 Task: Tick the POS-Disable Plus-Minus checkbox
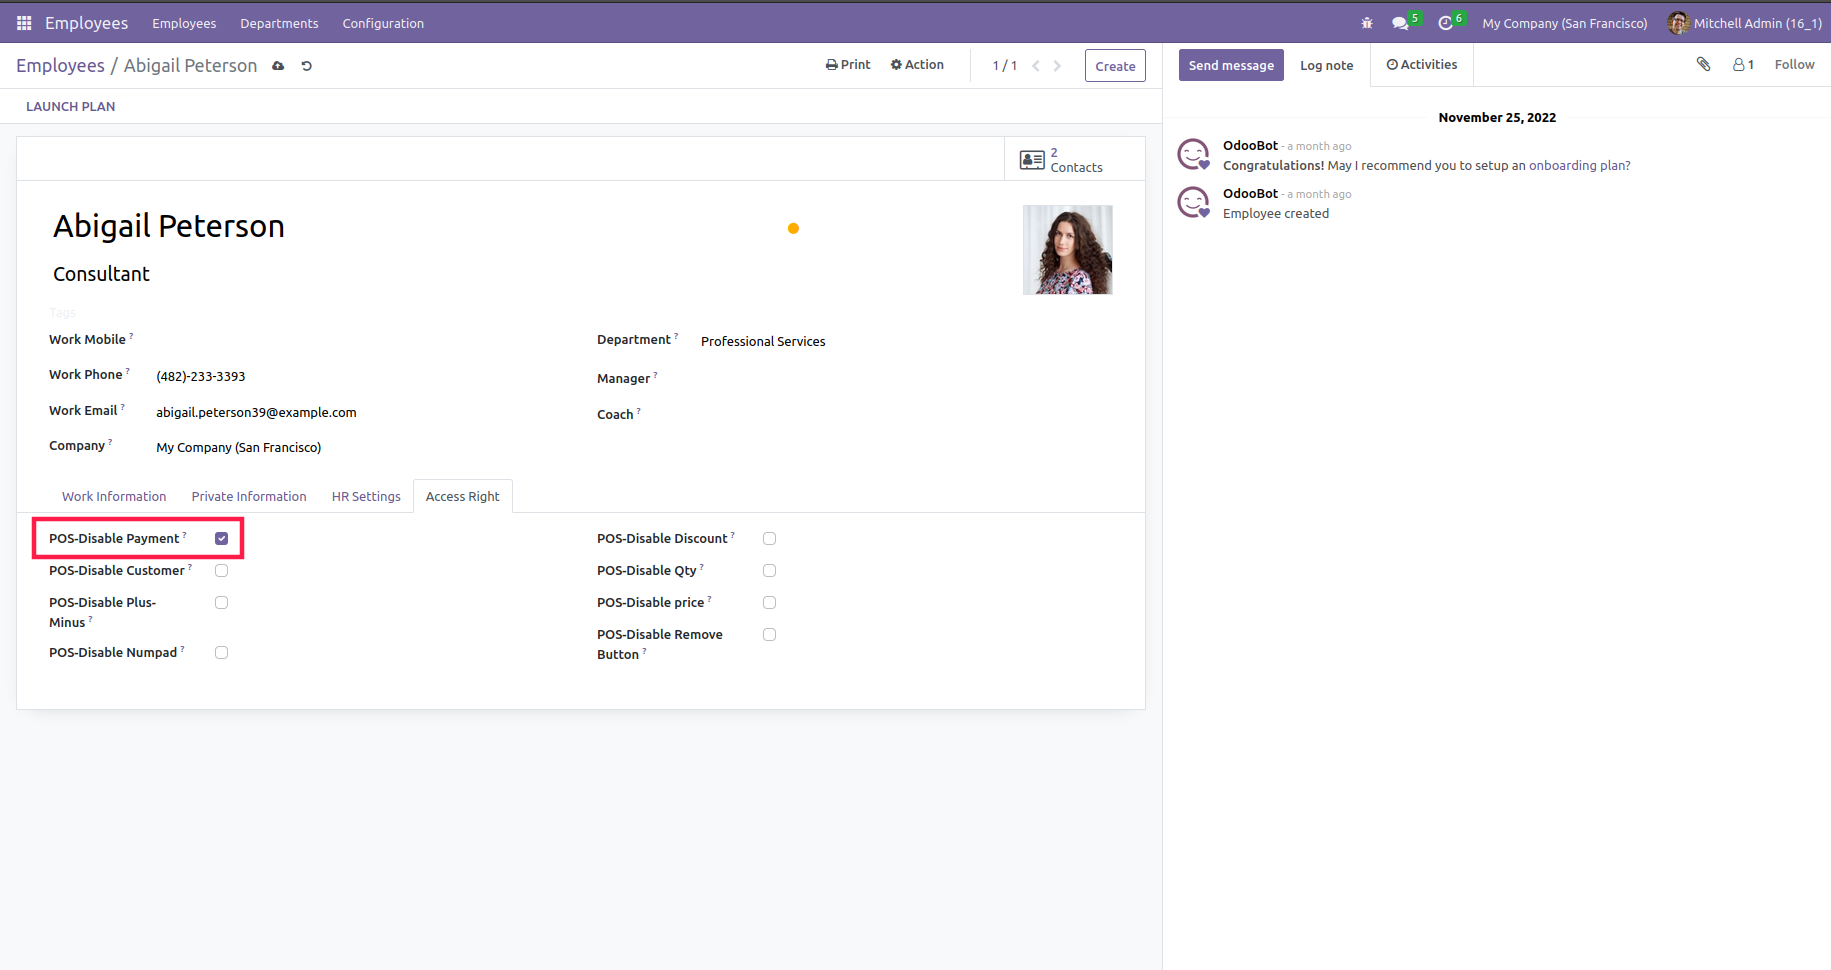pyautogui.click(x=222, y=602)
